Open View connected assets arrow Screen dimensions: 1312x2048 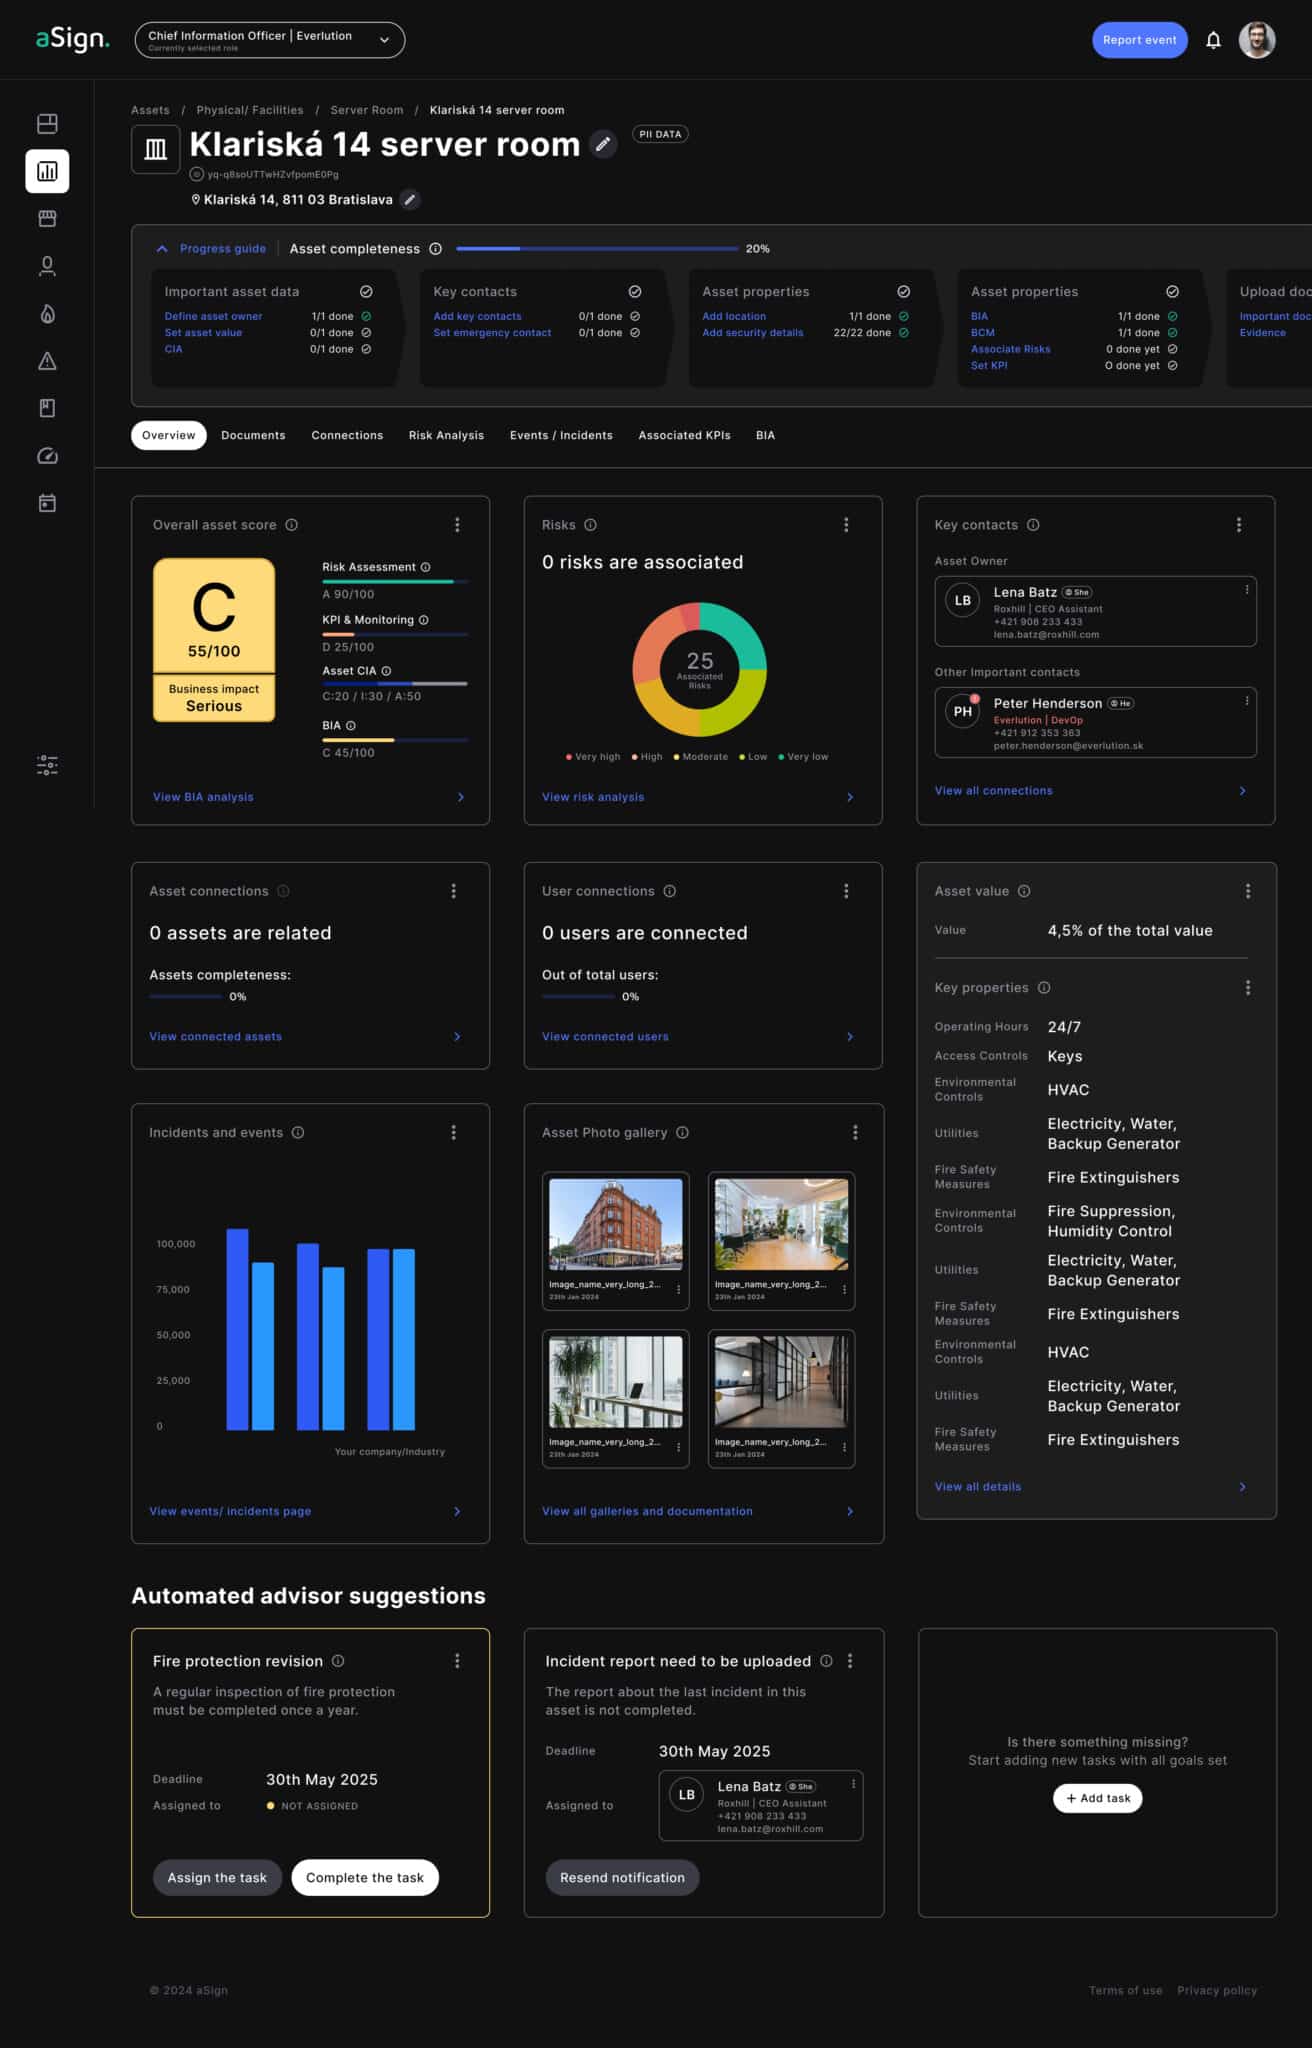click(458, 1037)
